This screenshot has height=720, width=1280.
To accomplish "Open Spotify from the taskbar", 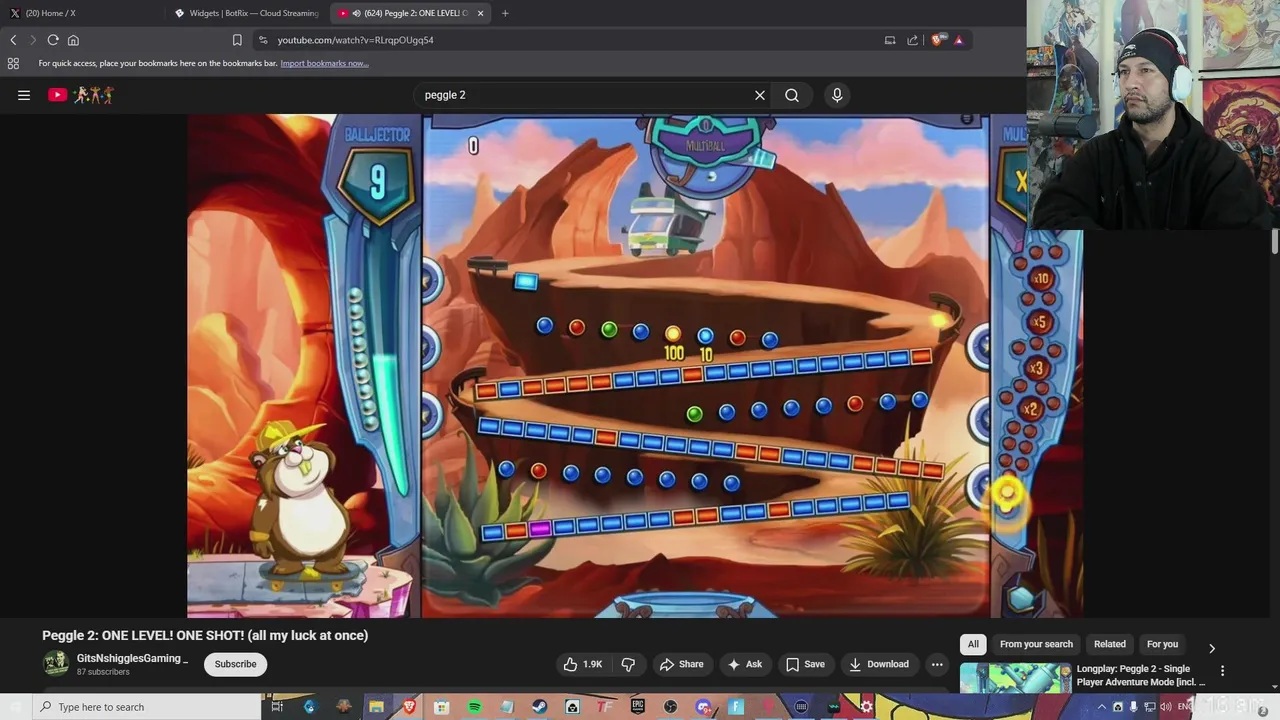I will 474,707.
